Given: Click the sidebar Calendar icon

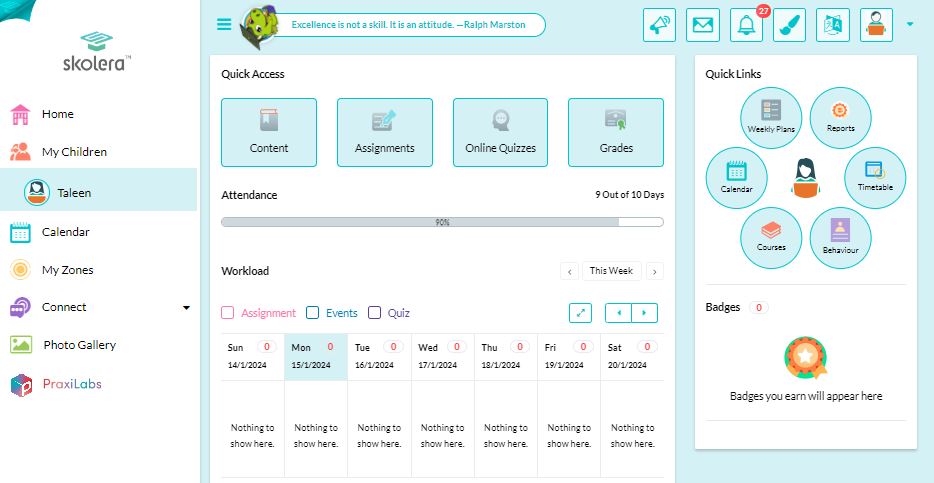Looking at the screenshot, I should pyautogui.click(x=20, y=232).
